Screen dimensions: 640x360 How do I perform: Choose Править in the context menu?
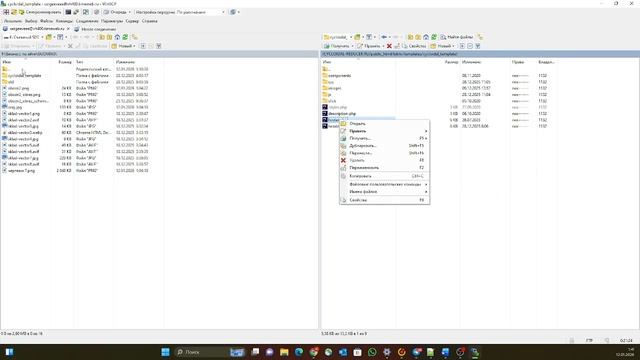[384, 131]
